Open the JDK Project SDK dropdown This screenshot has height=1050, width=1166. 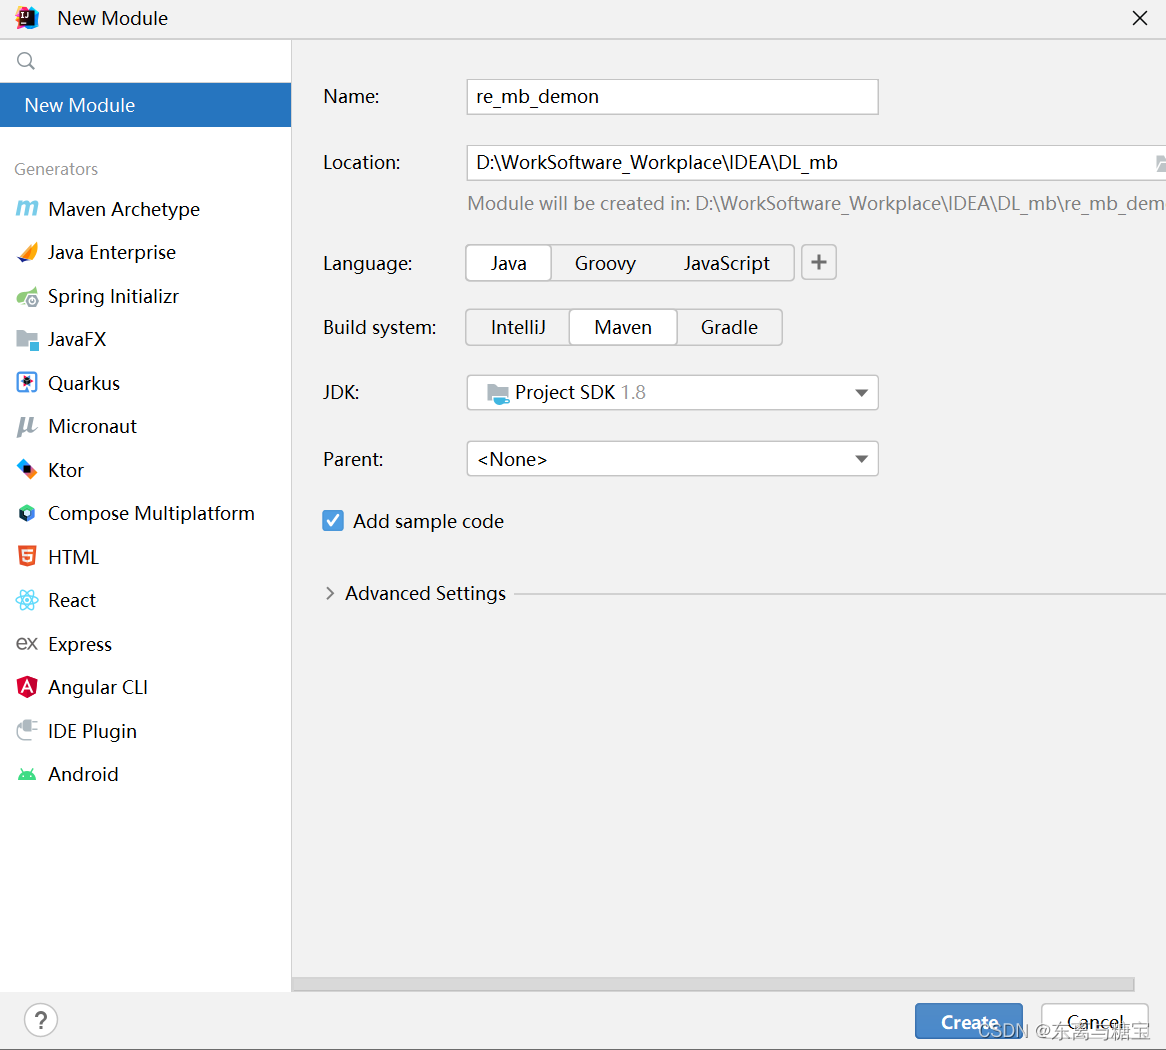(x=672, y=393)
